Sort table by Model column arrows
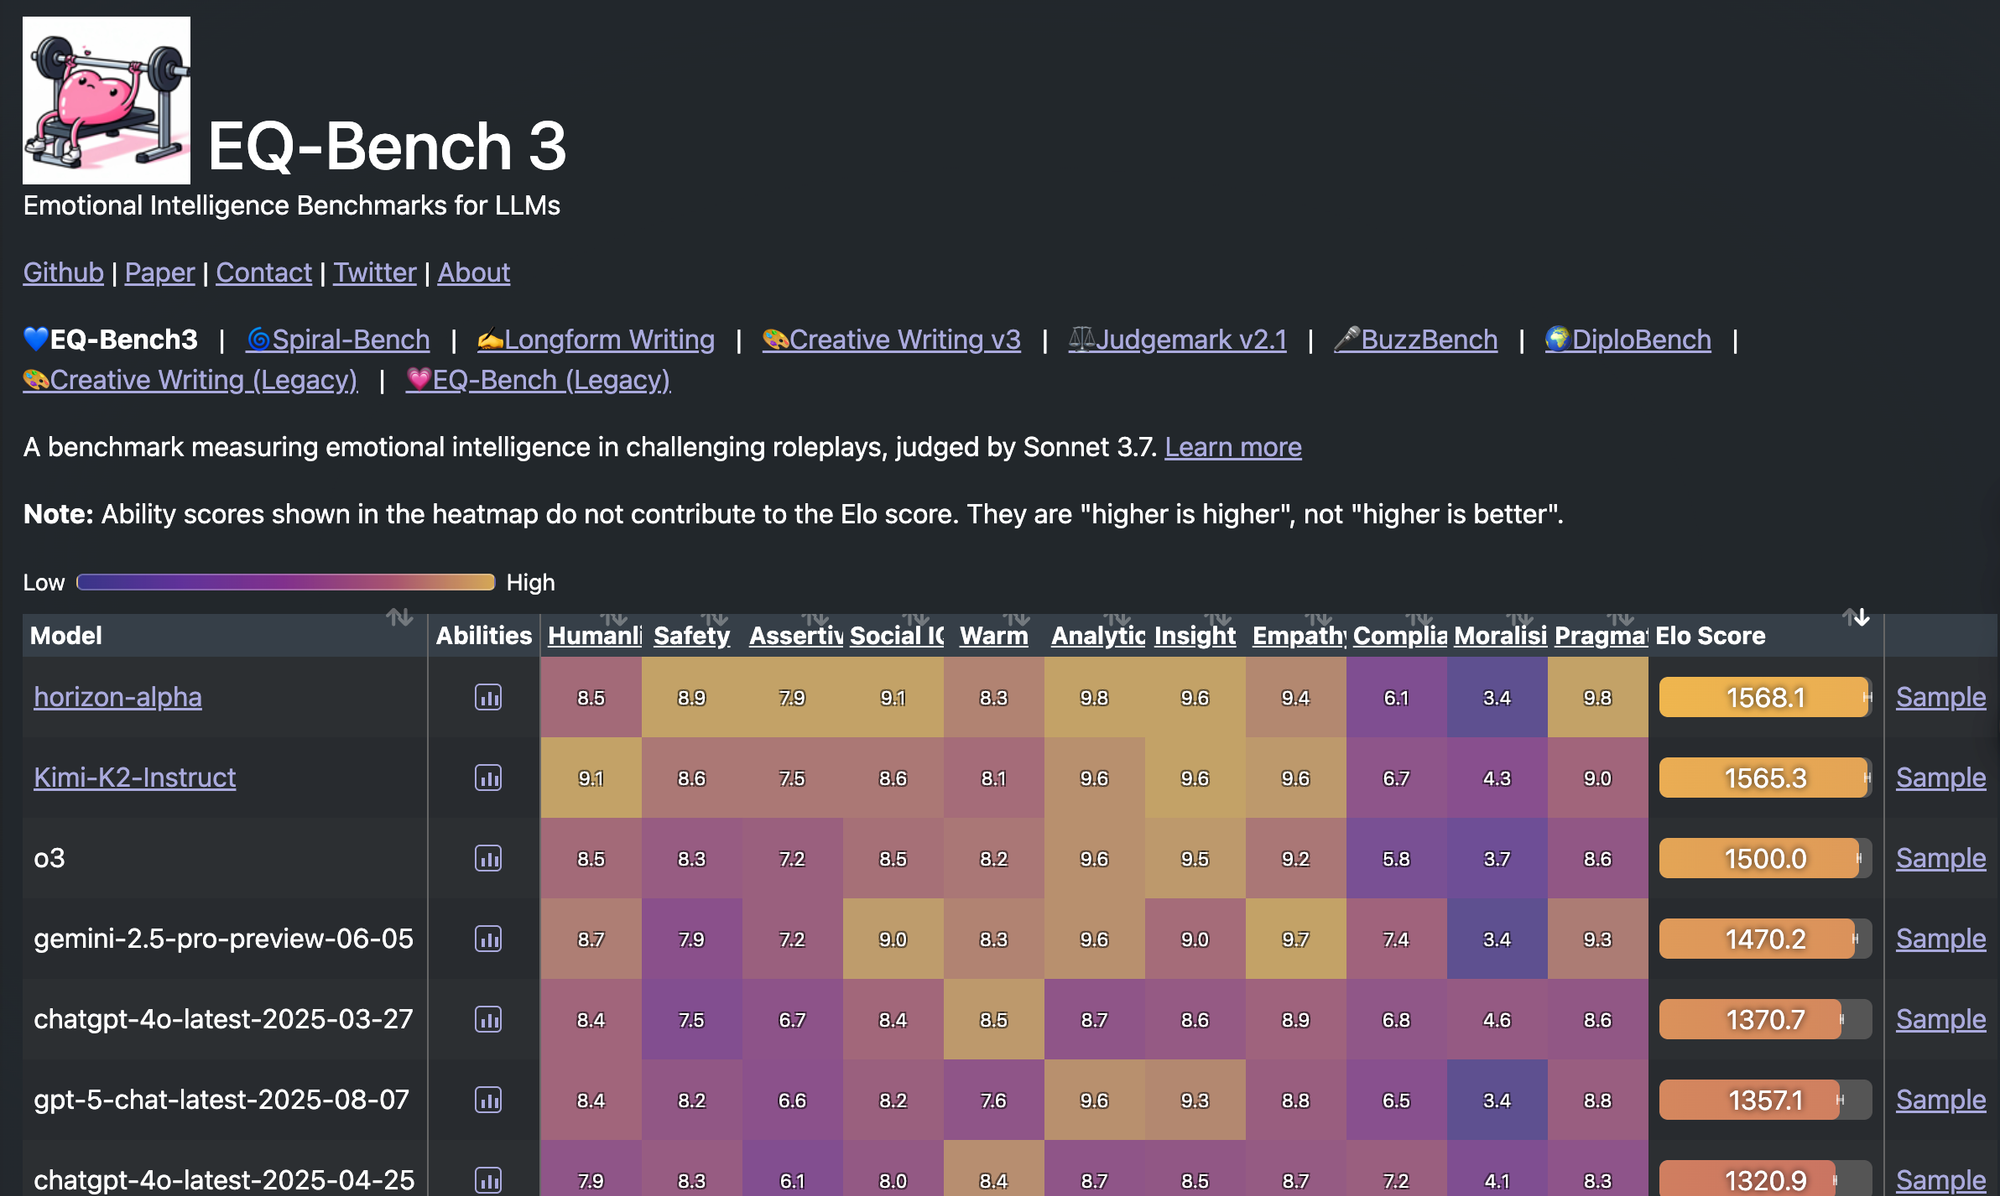The image size is (2000, 1196). tap(400, 617)
